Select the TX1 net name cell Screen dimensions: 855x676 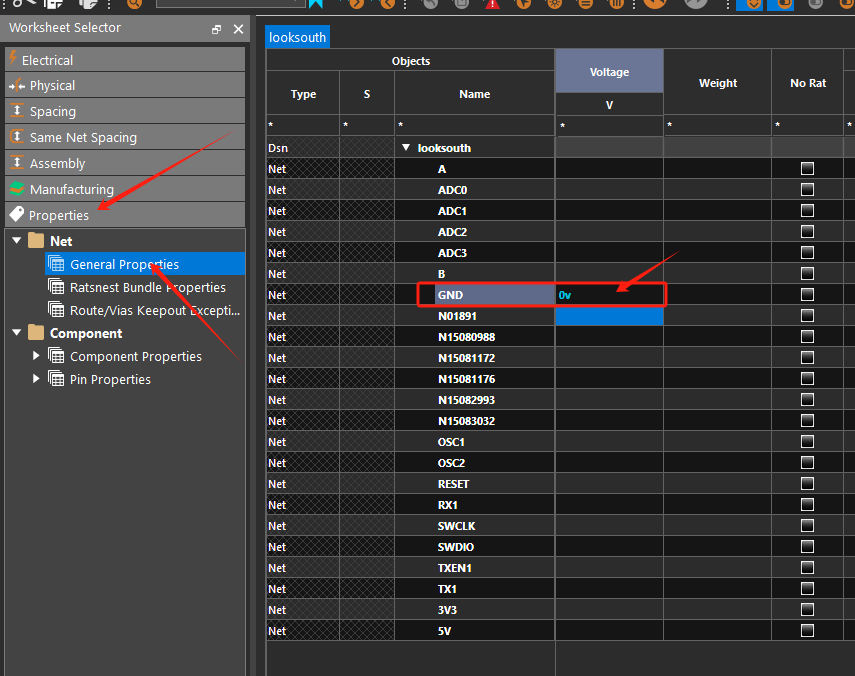click(x=474, y=588)
